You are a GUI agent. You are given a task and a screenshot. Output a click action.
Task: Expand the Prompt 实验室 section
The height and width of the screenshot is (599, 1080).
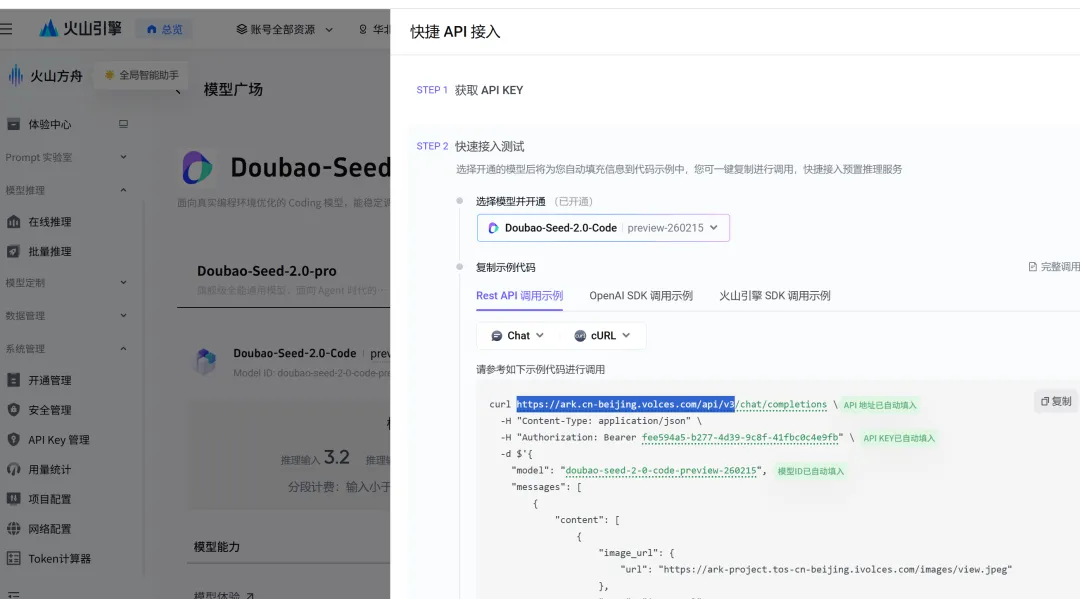(66, 157)
